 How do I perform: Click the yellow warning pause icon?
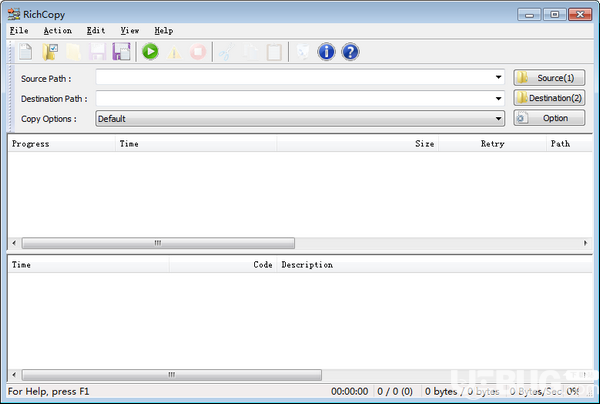(x=174, y=52)
